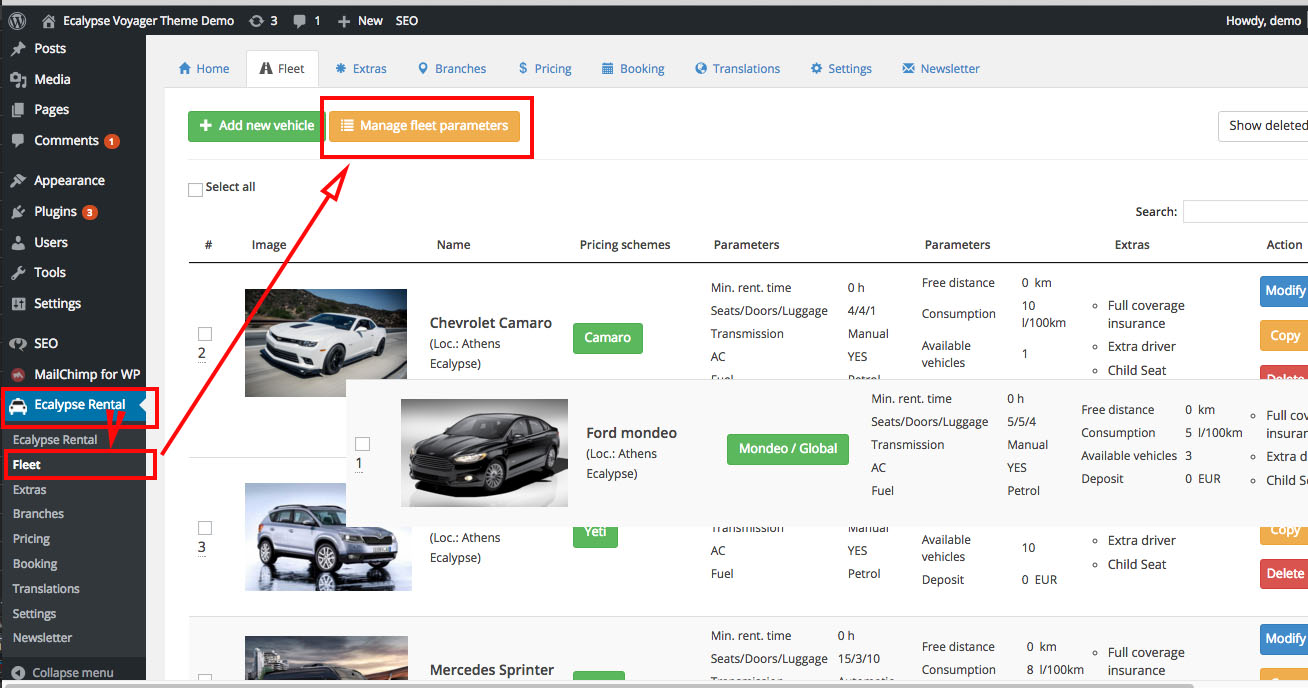This screenshot has width=1308, height=688.
Task: Open the Fleet submenu item
Action: [27, 465]
